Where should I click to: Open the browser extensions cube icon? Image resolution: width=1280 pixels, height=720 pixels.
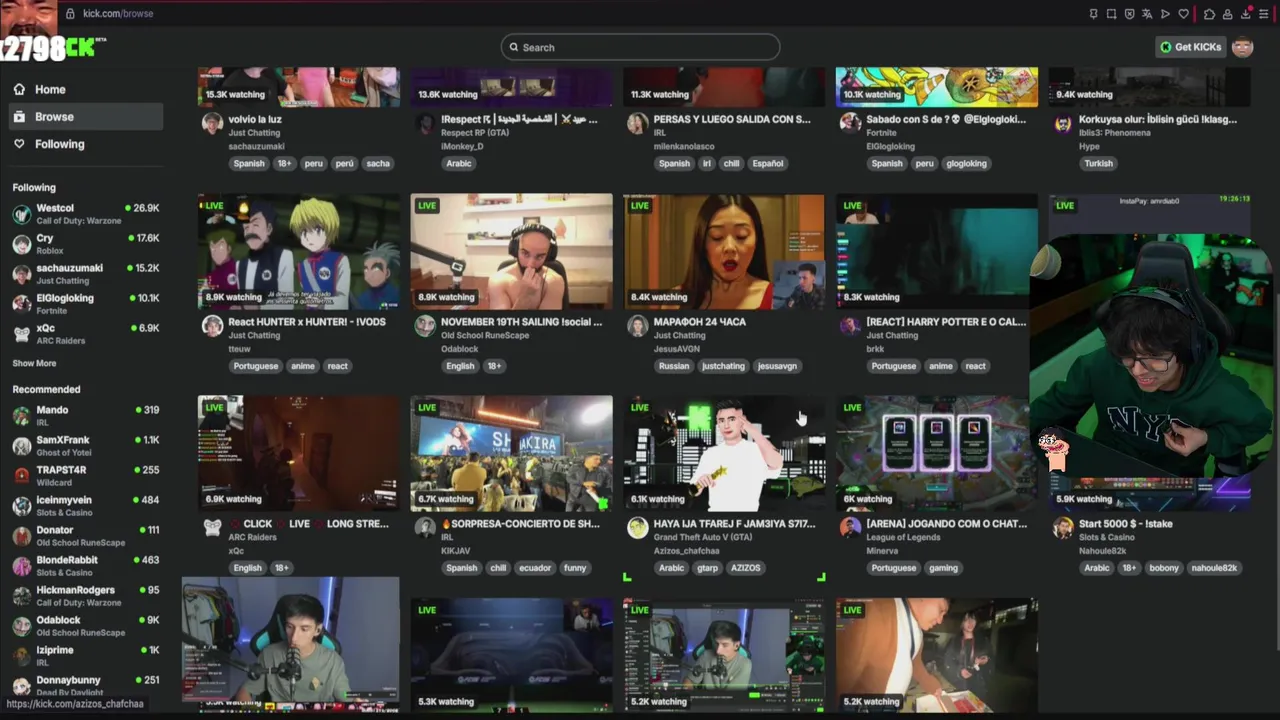tap(1209, 14)
